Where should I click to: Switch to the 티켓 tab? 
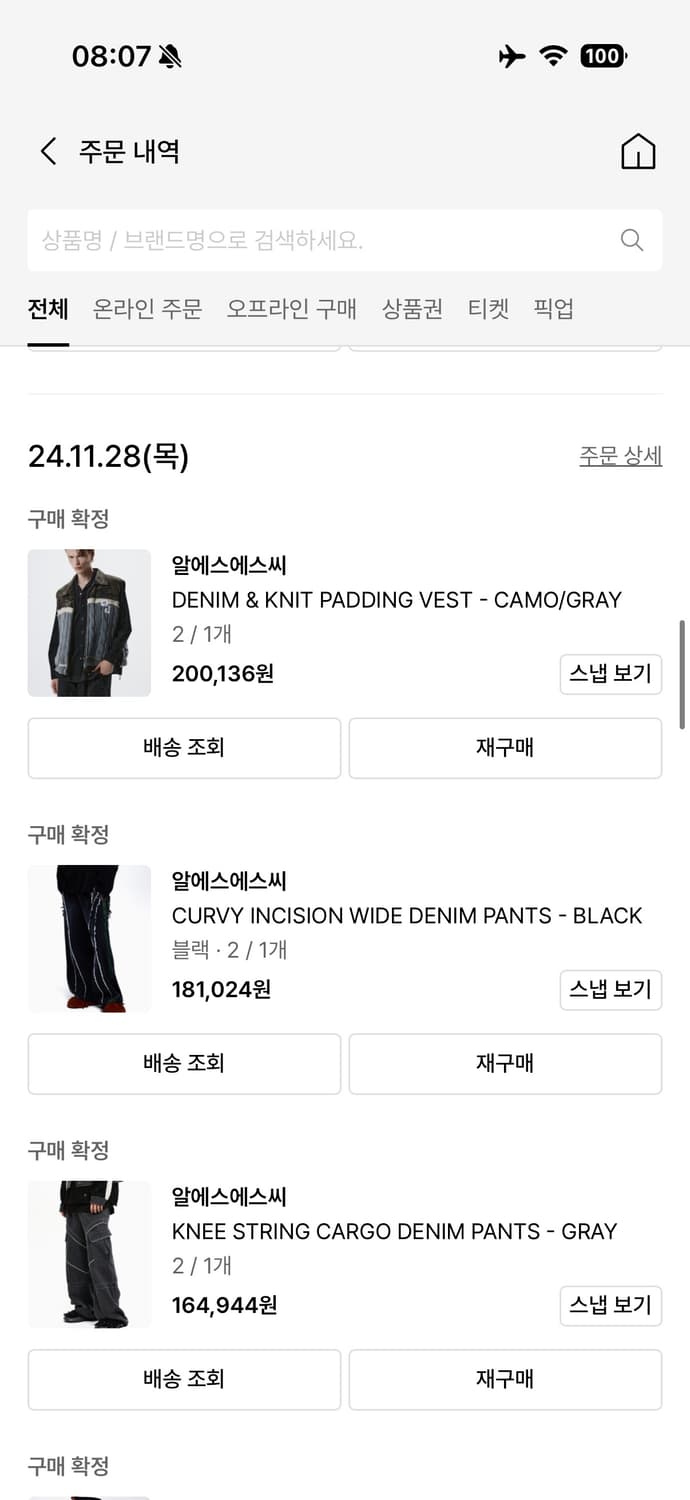pos(488,310)
